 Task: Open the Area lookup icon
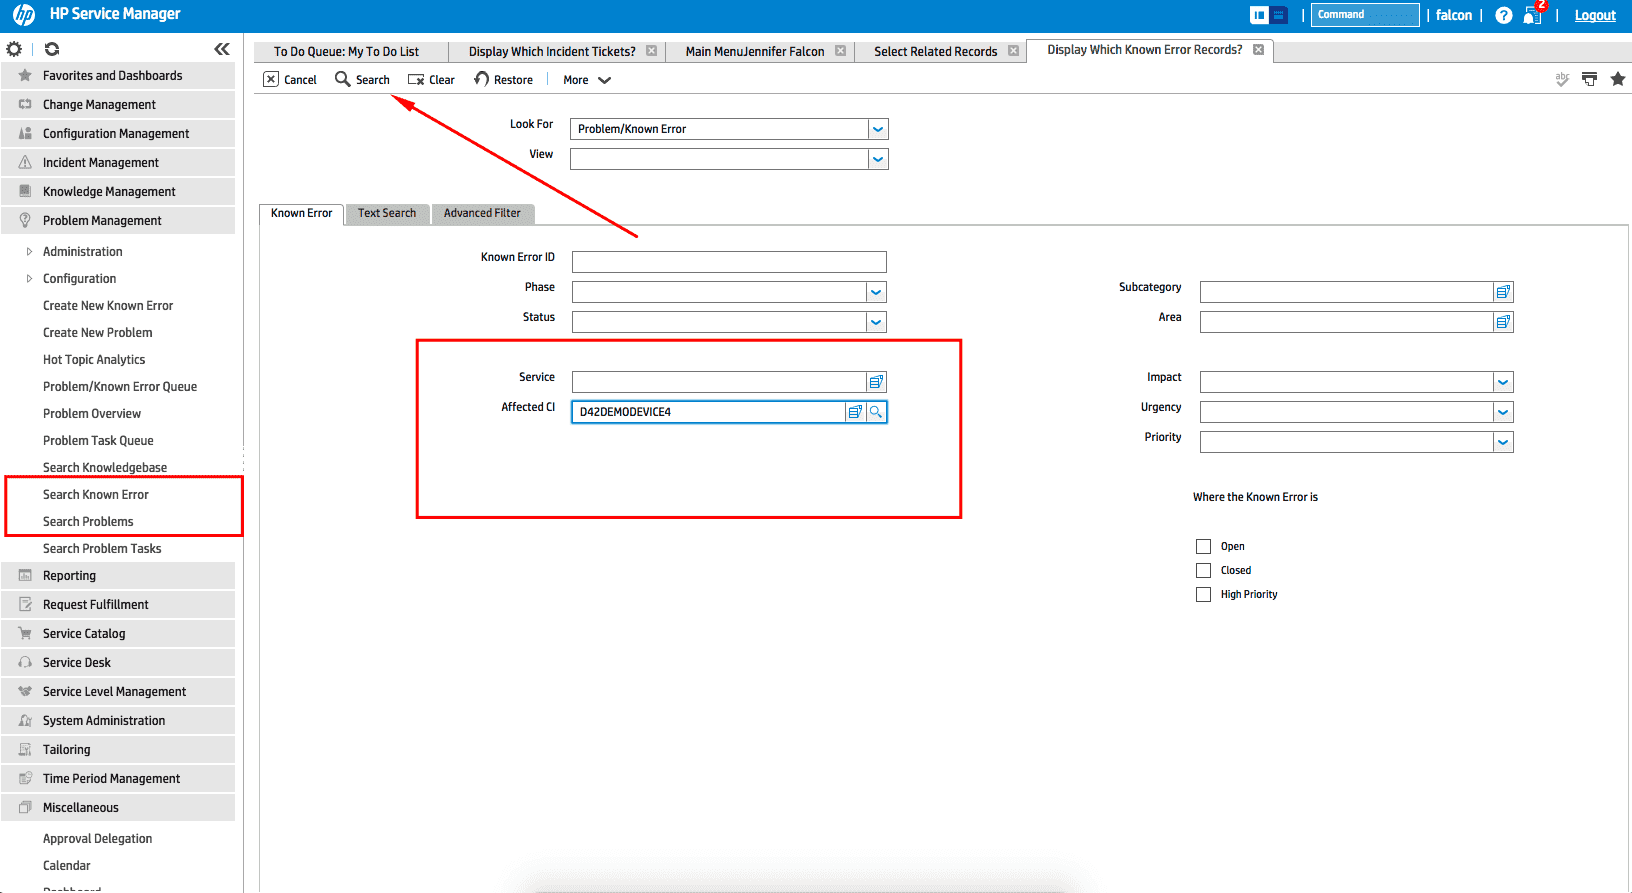tap(1503, 322)
